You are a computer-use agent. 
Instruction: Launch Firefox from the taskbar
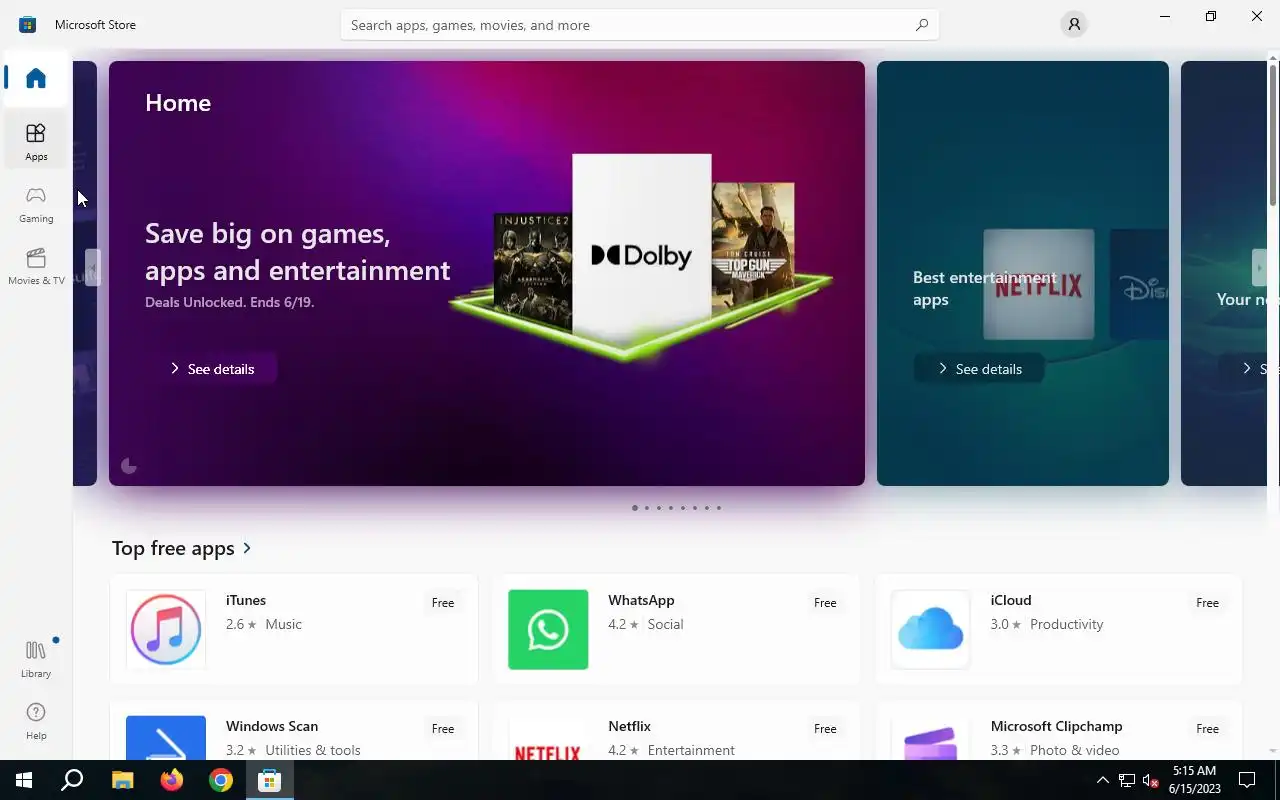coord(171,780)
